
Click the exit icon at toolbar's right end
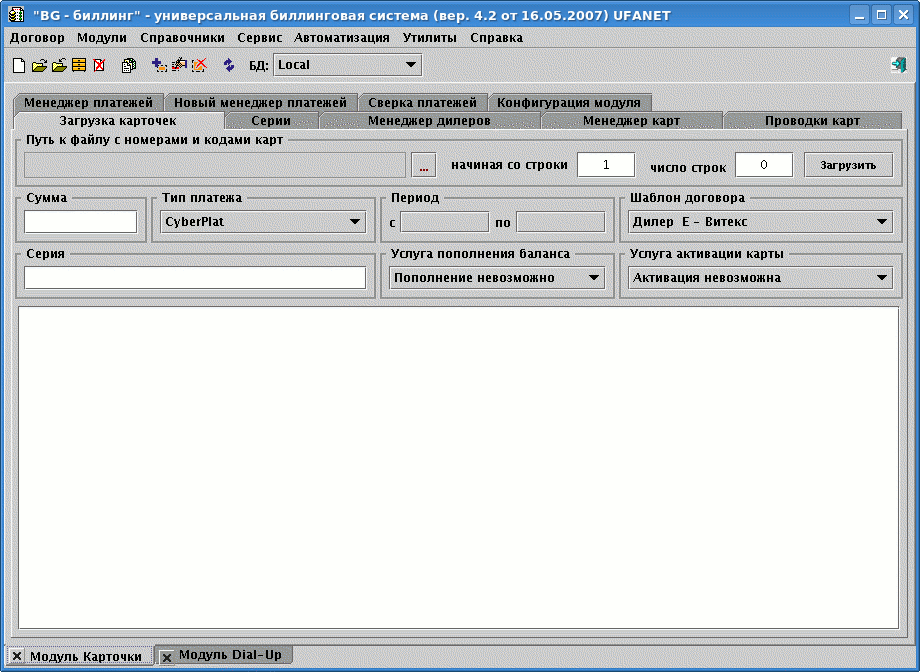[899, 65]
